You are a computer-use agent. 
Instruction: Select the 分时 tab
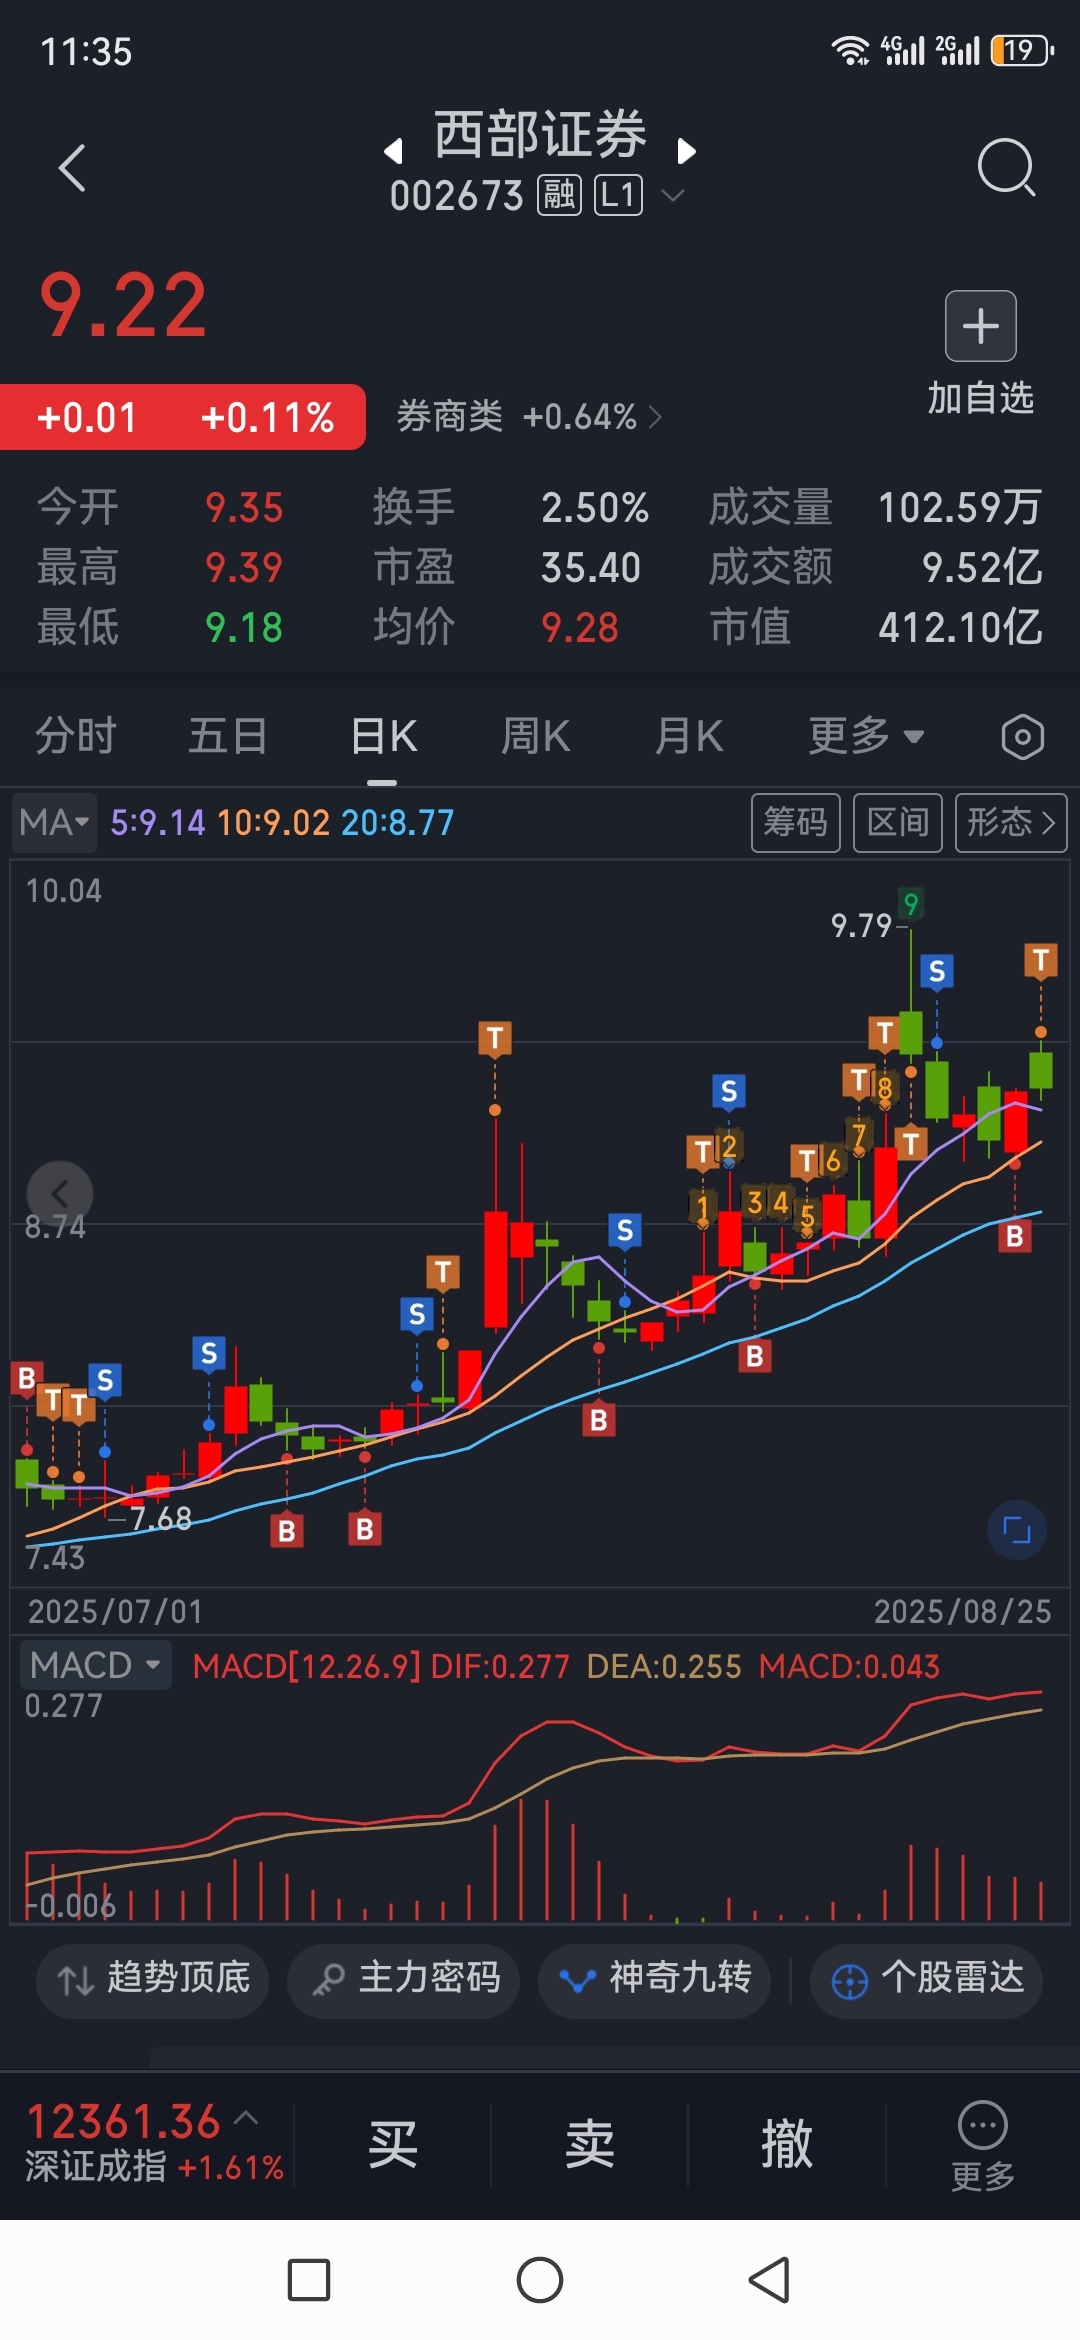pyautogui.click(x=76, y=737)
